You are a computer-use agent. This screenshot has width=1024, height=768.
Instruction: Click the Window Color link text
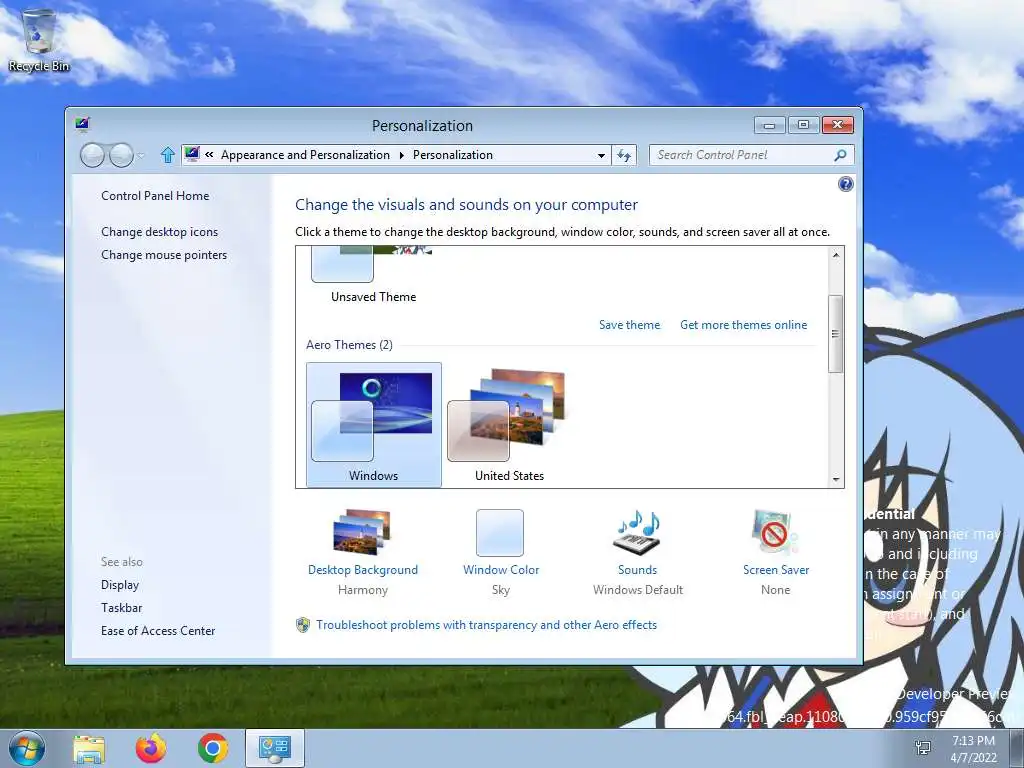501,570
